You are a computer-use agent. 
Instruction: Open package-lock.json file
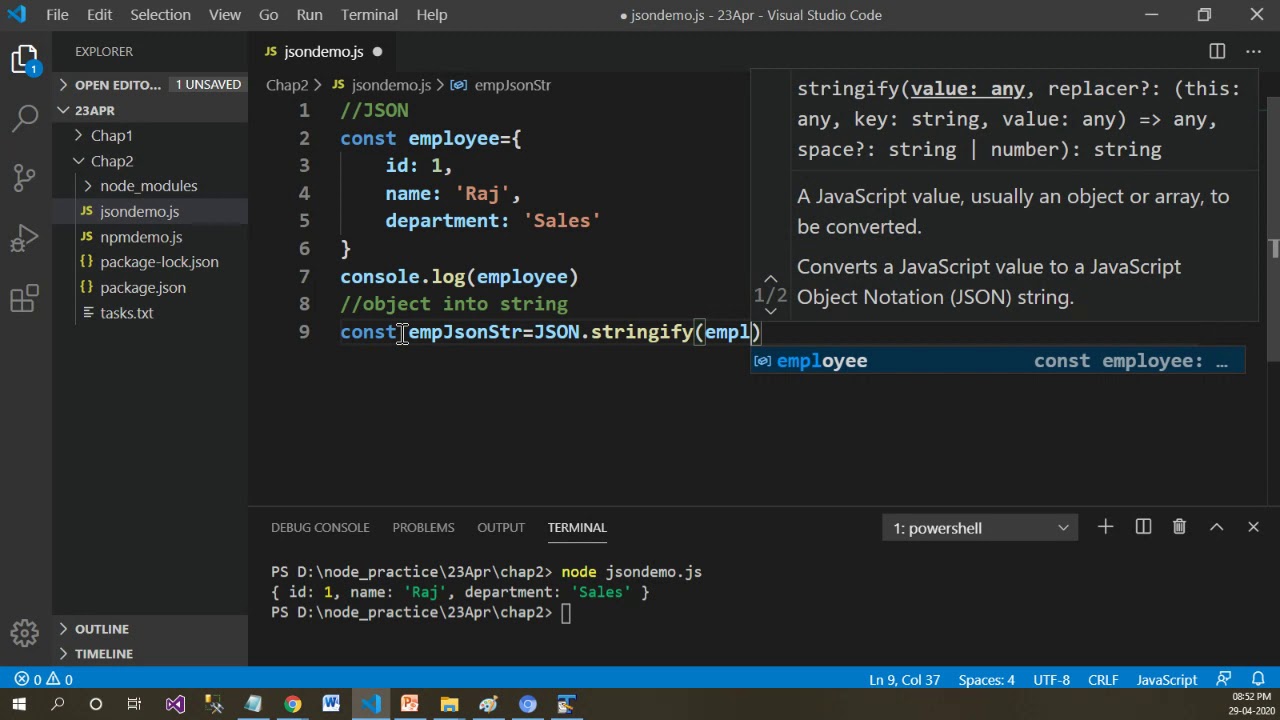tap(150, 262)
